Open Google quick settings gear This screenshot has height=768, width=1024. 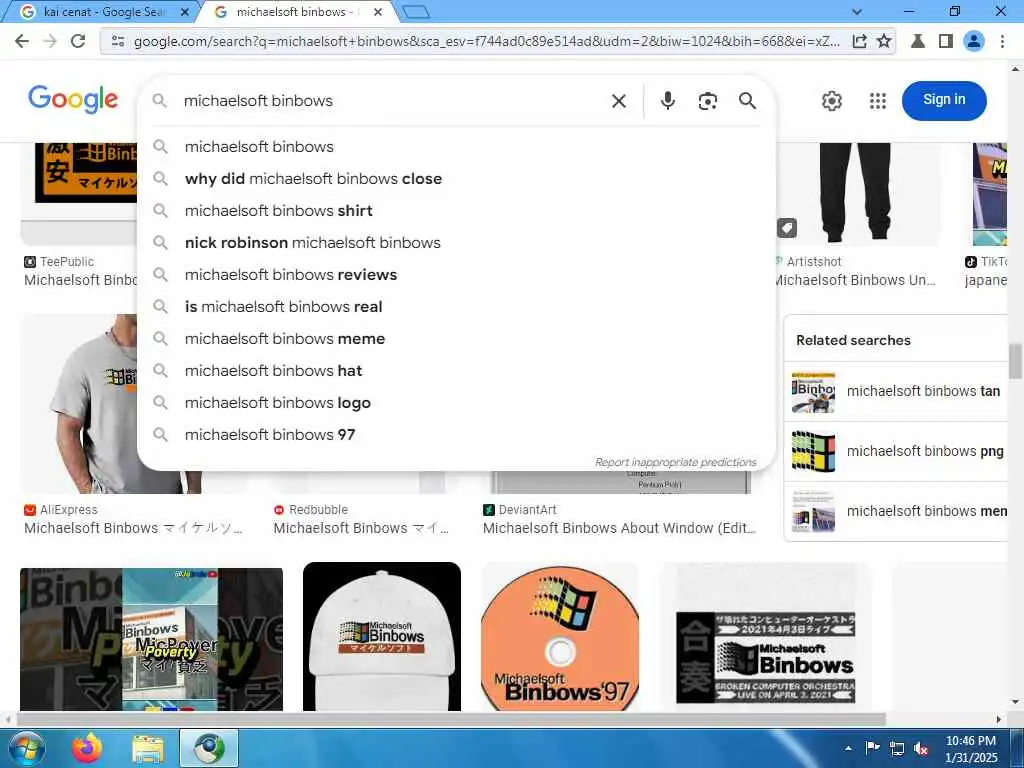click(831, 101)
